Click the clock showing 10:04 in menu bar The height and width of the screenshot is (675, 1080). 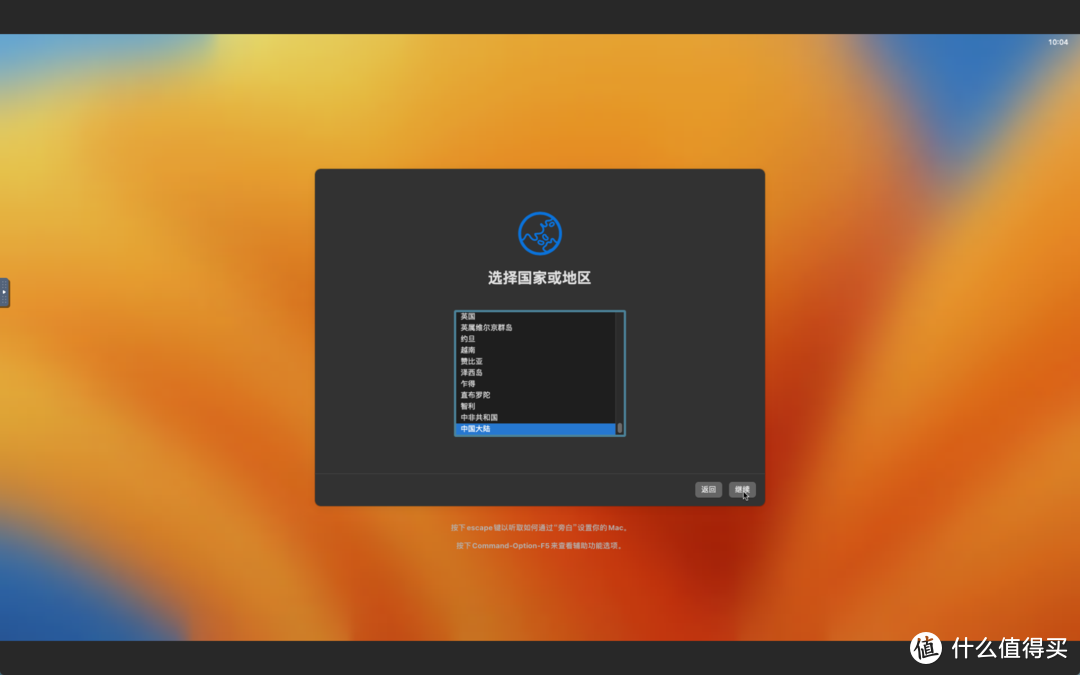1057,42
